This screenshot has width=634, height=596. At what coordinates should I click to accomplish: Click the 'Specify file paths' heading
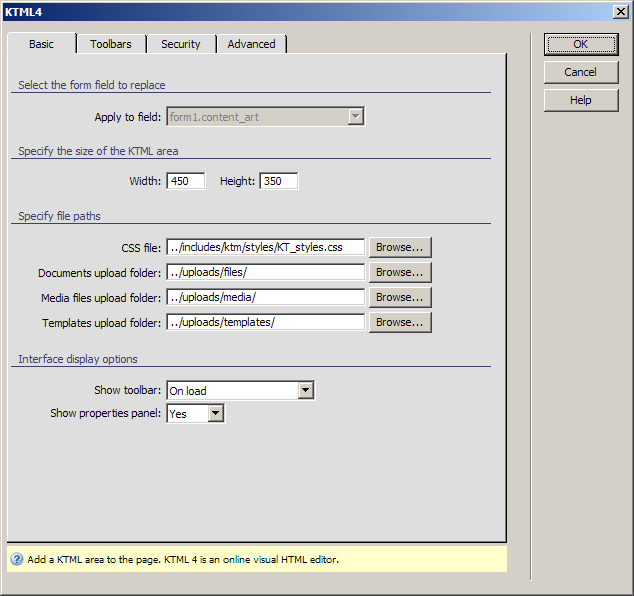tap(59, 216)
